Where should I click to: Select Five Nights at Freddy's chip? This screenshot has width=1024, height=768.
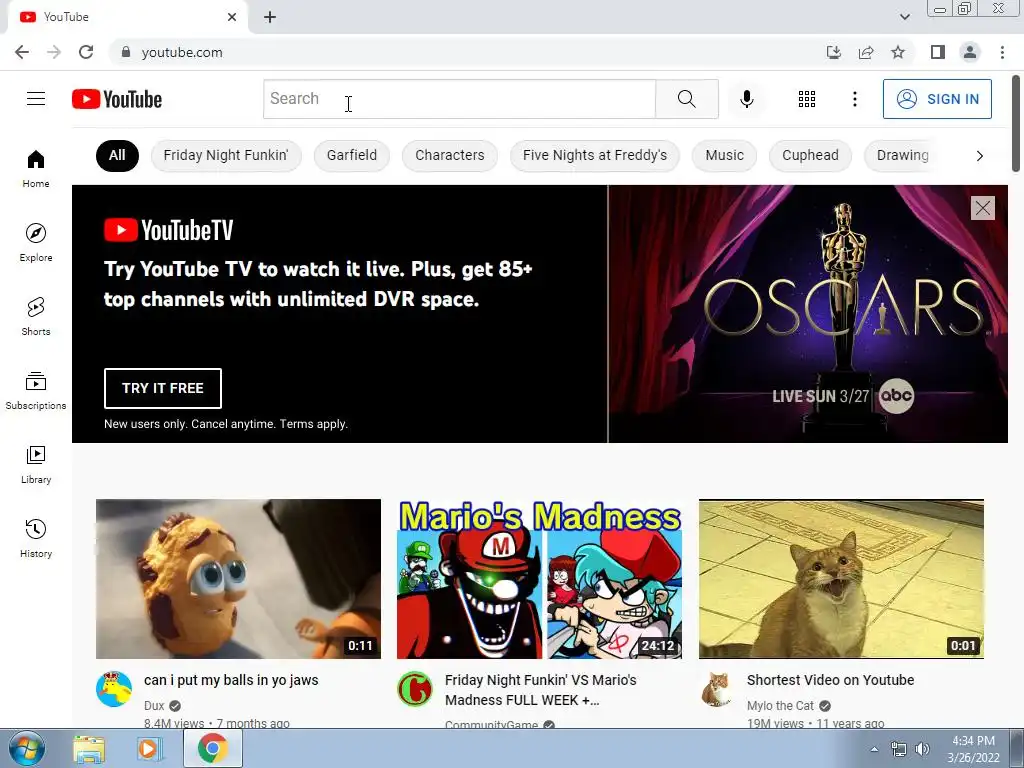(x=595, y=155)
